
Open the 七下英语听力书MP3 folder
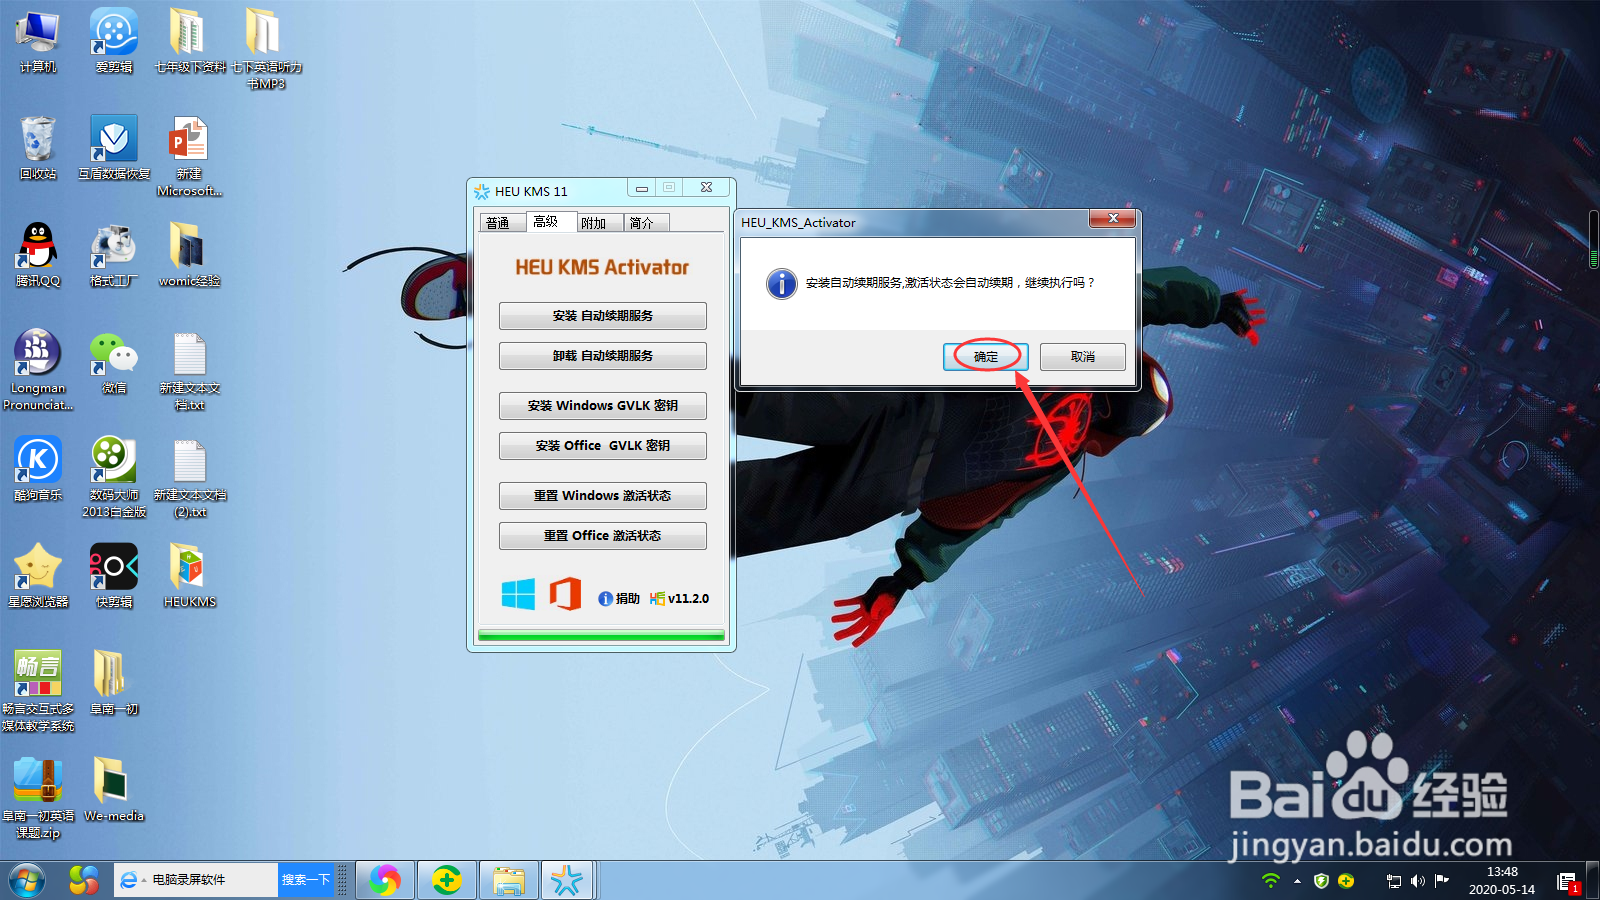coord(266,50)
